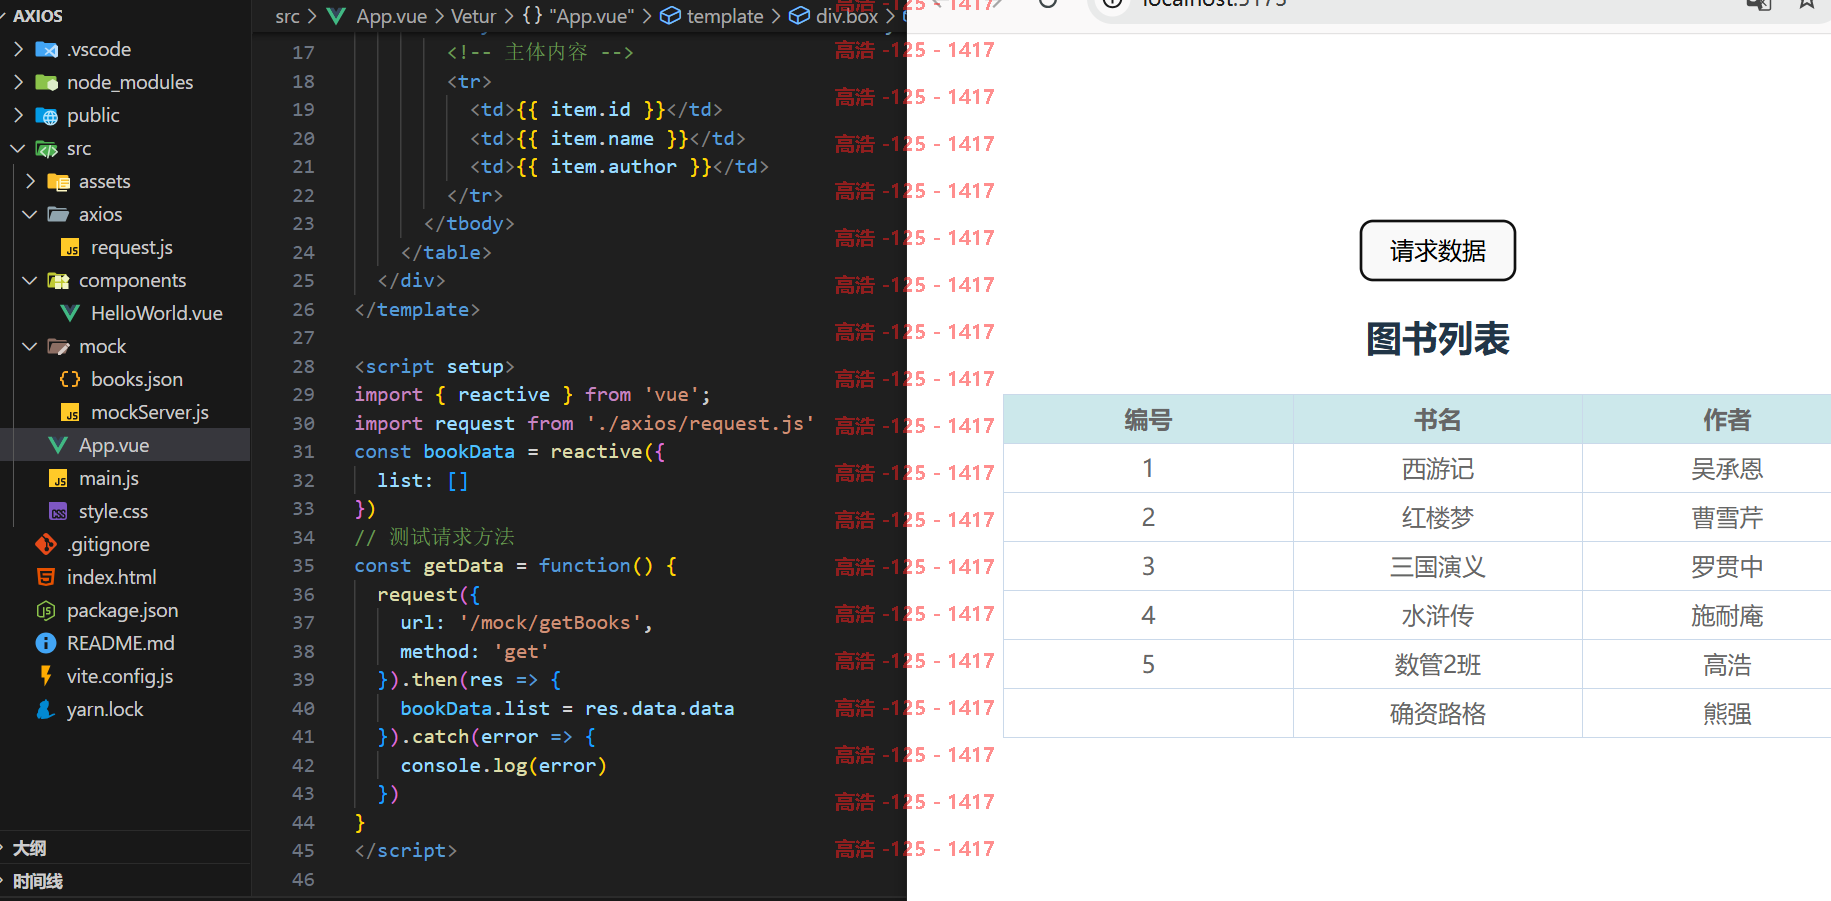The height and width of the screenshot is (901, 1831).
Task: Click the 编号 column header
Action: pos(1148,420)
